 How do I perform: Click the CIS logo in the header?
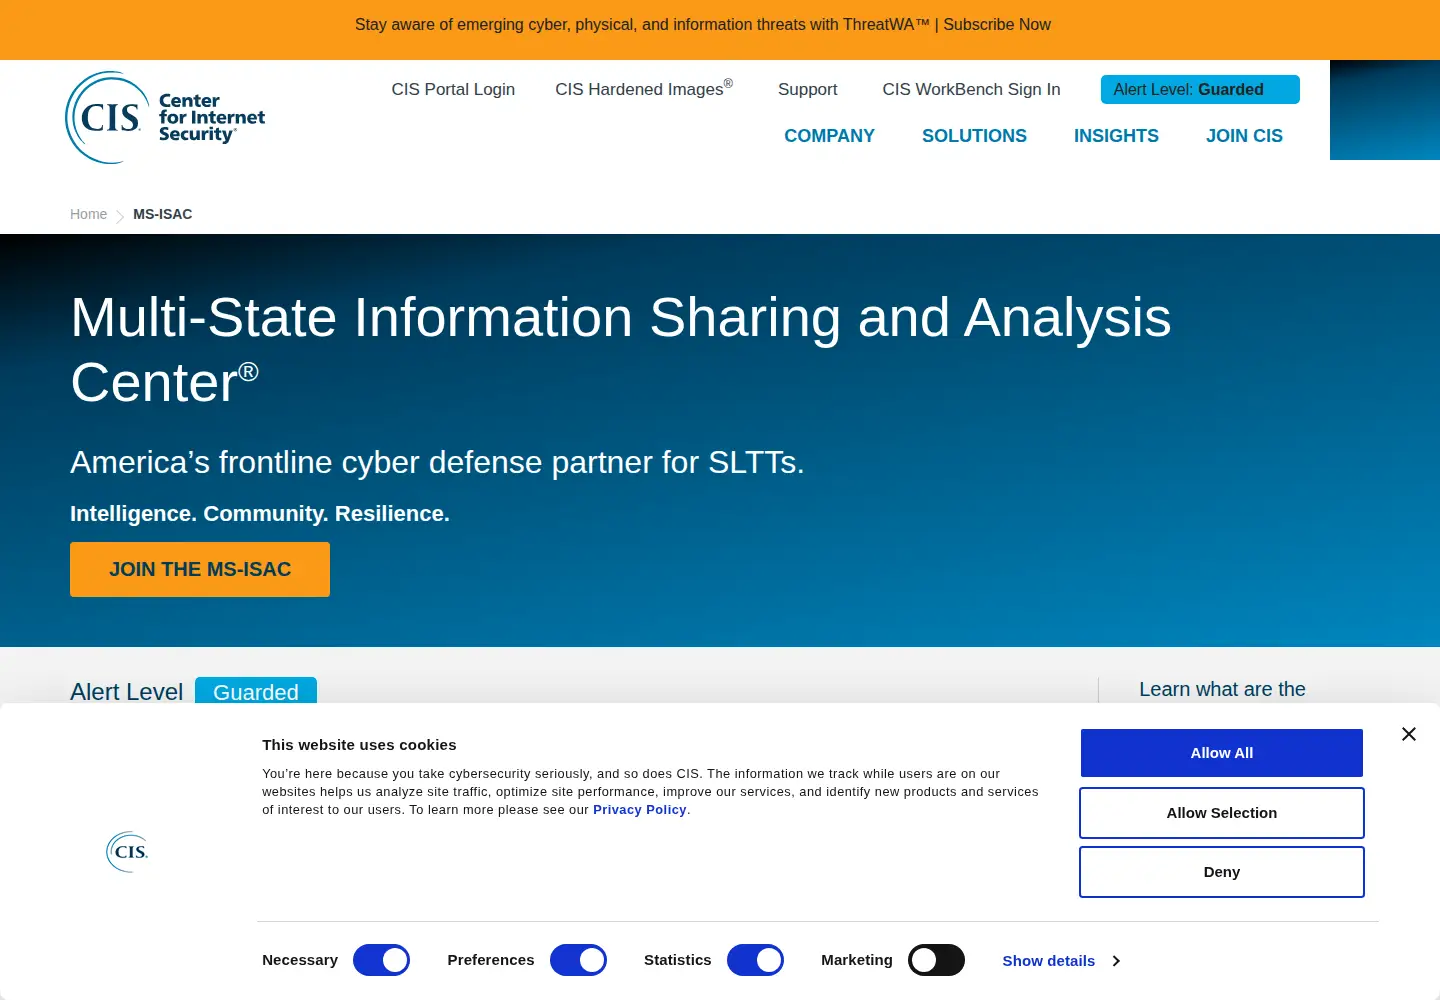click(165, 117)
